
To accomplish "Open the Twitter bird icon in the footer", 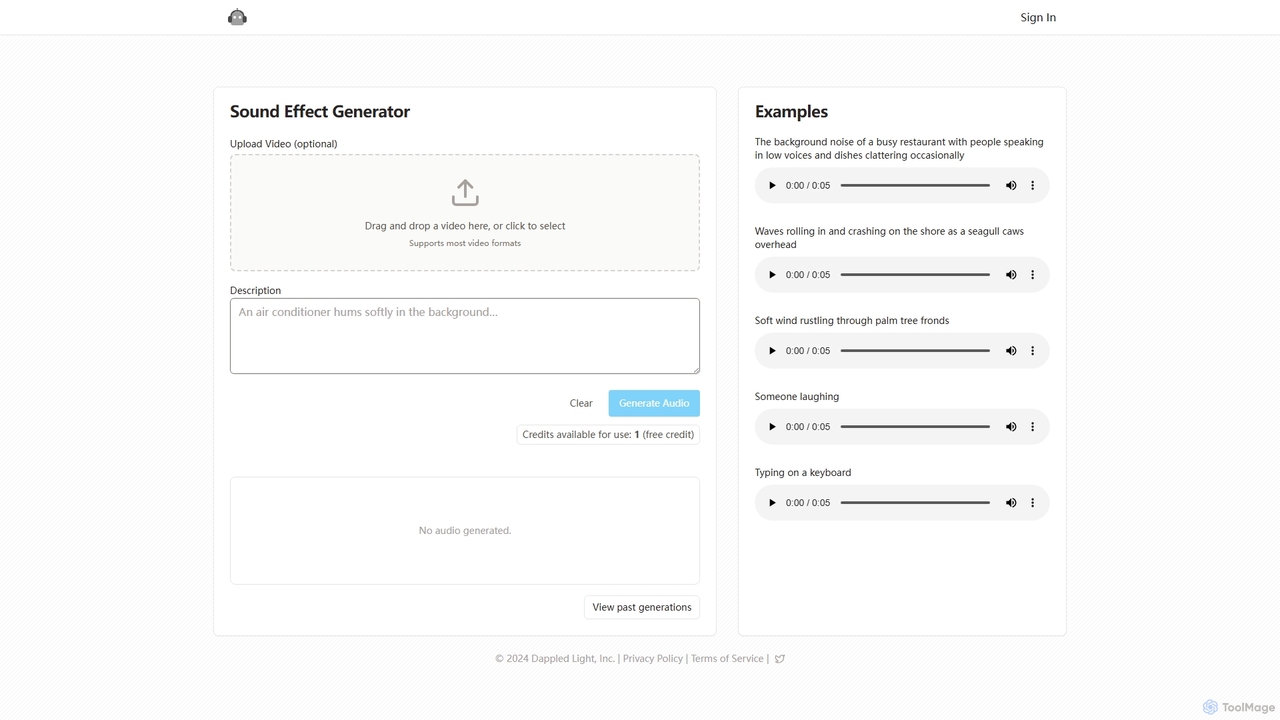I will [x=780, y=659].
